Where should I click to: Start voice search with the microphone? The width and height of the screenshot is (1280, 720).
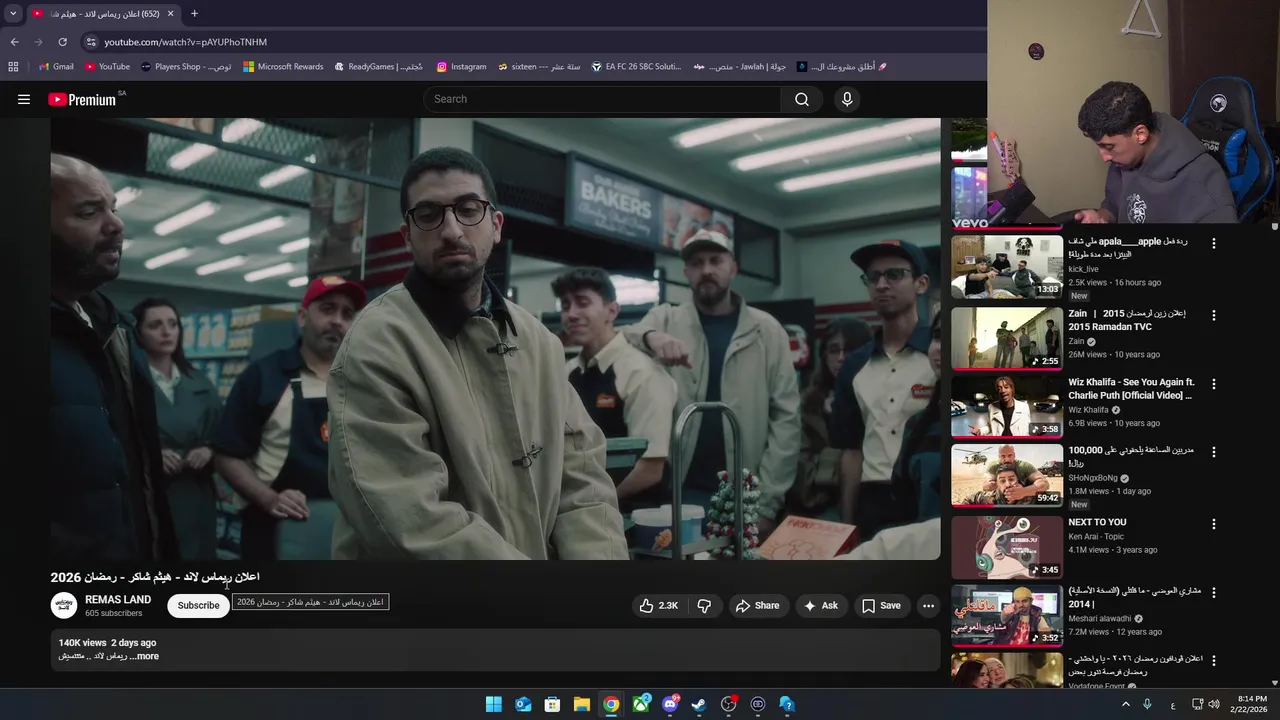[847, 99]
